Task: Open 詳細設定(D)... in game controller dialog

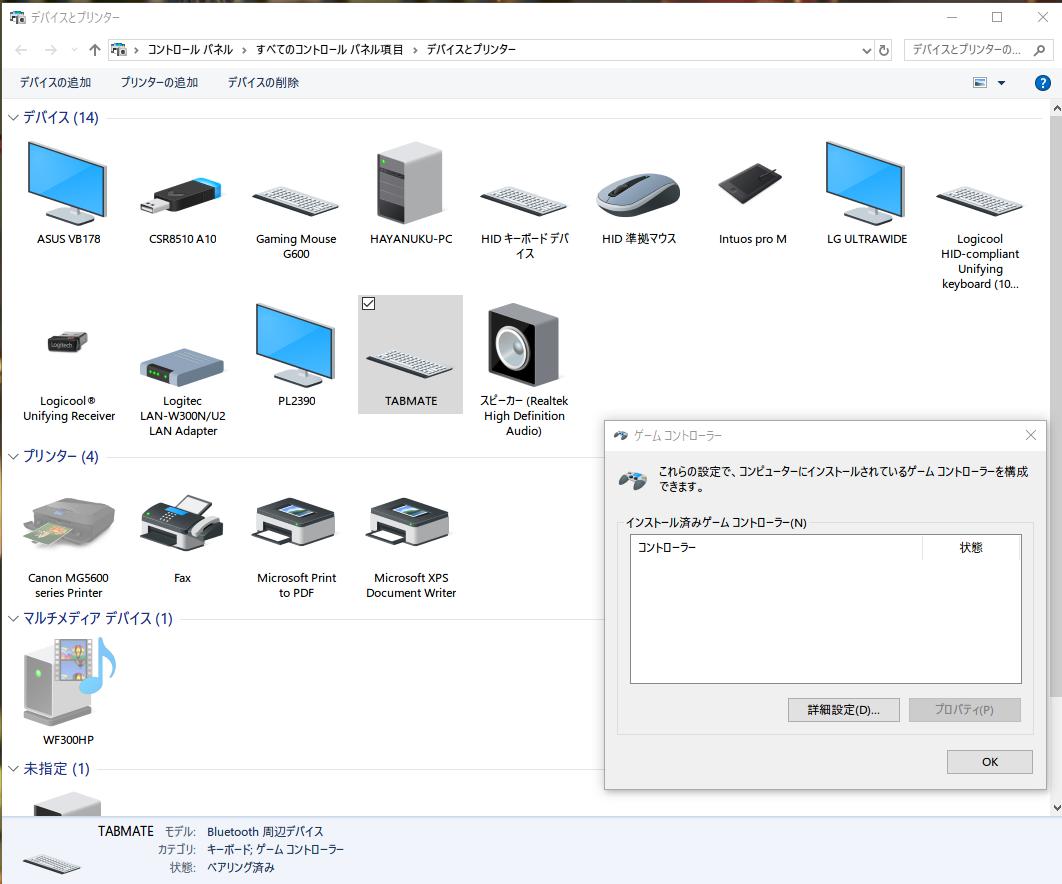Action: 843,710
